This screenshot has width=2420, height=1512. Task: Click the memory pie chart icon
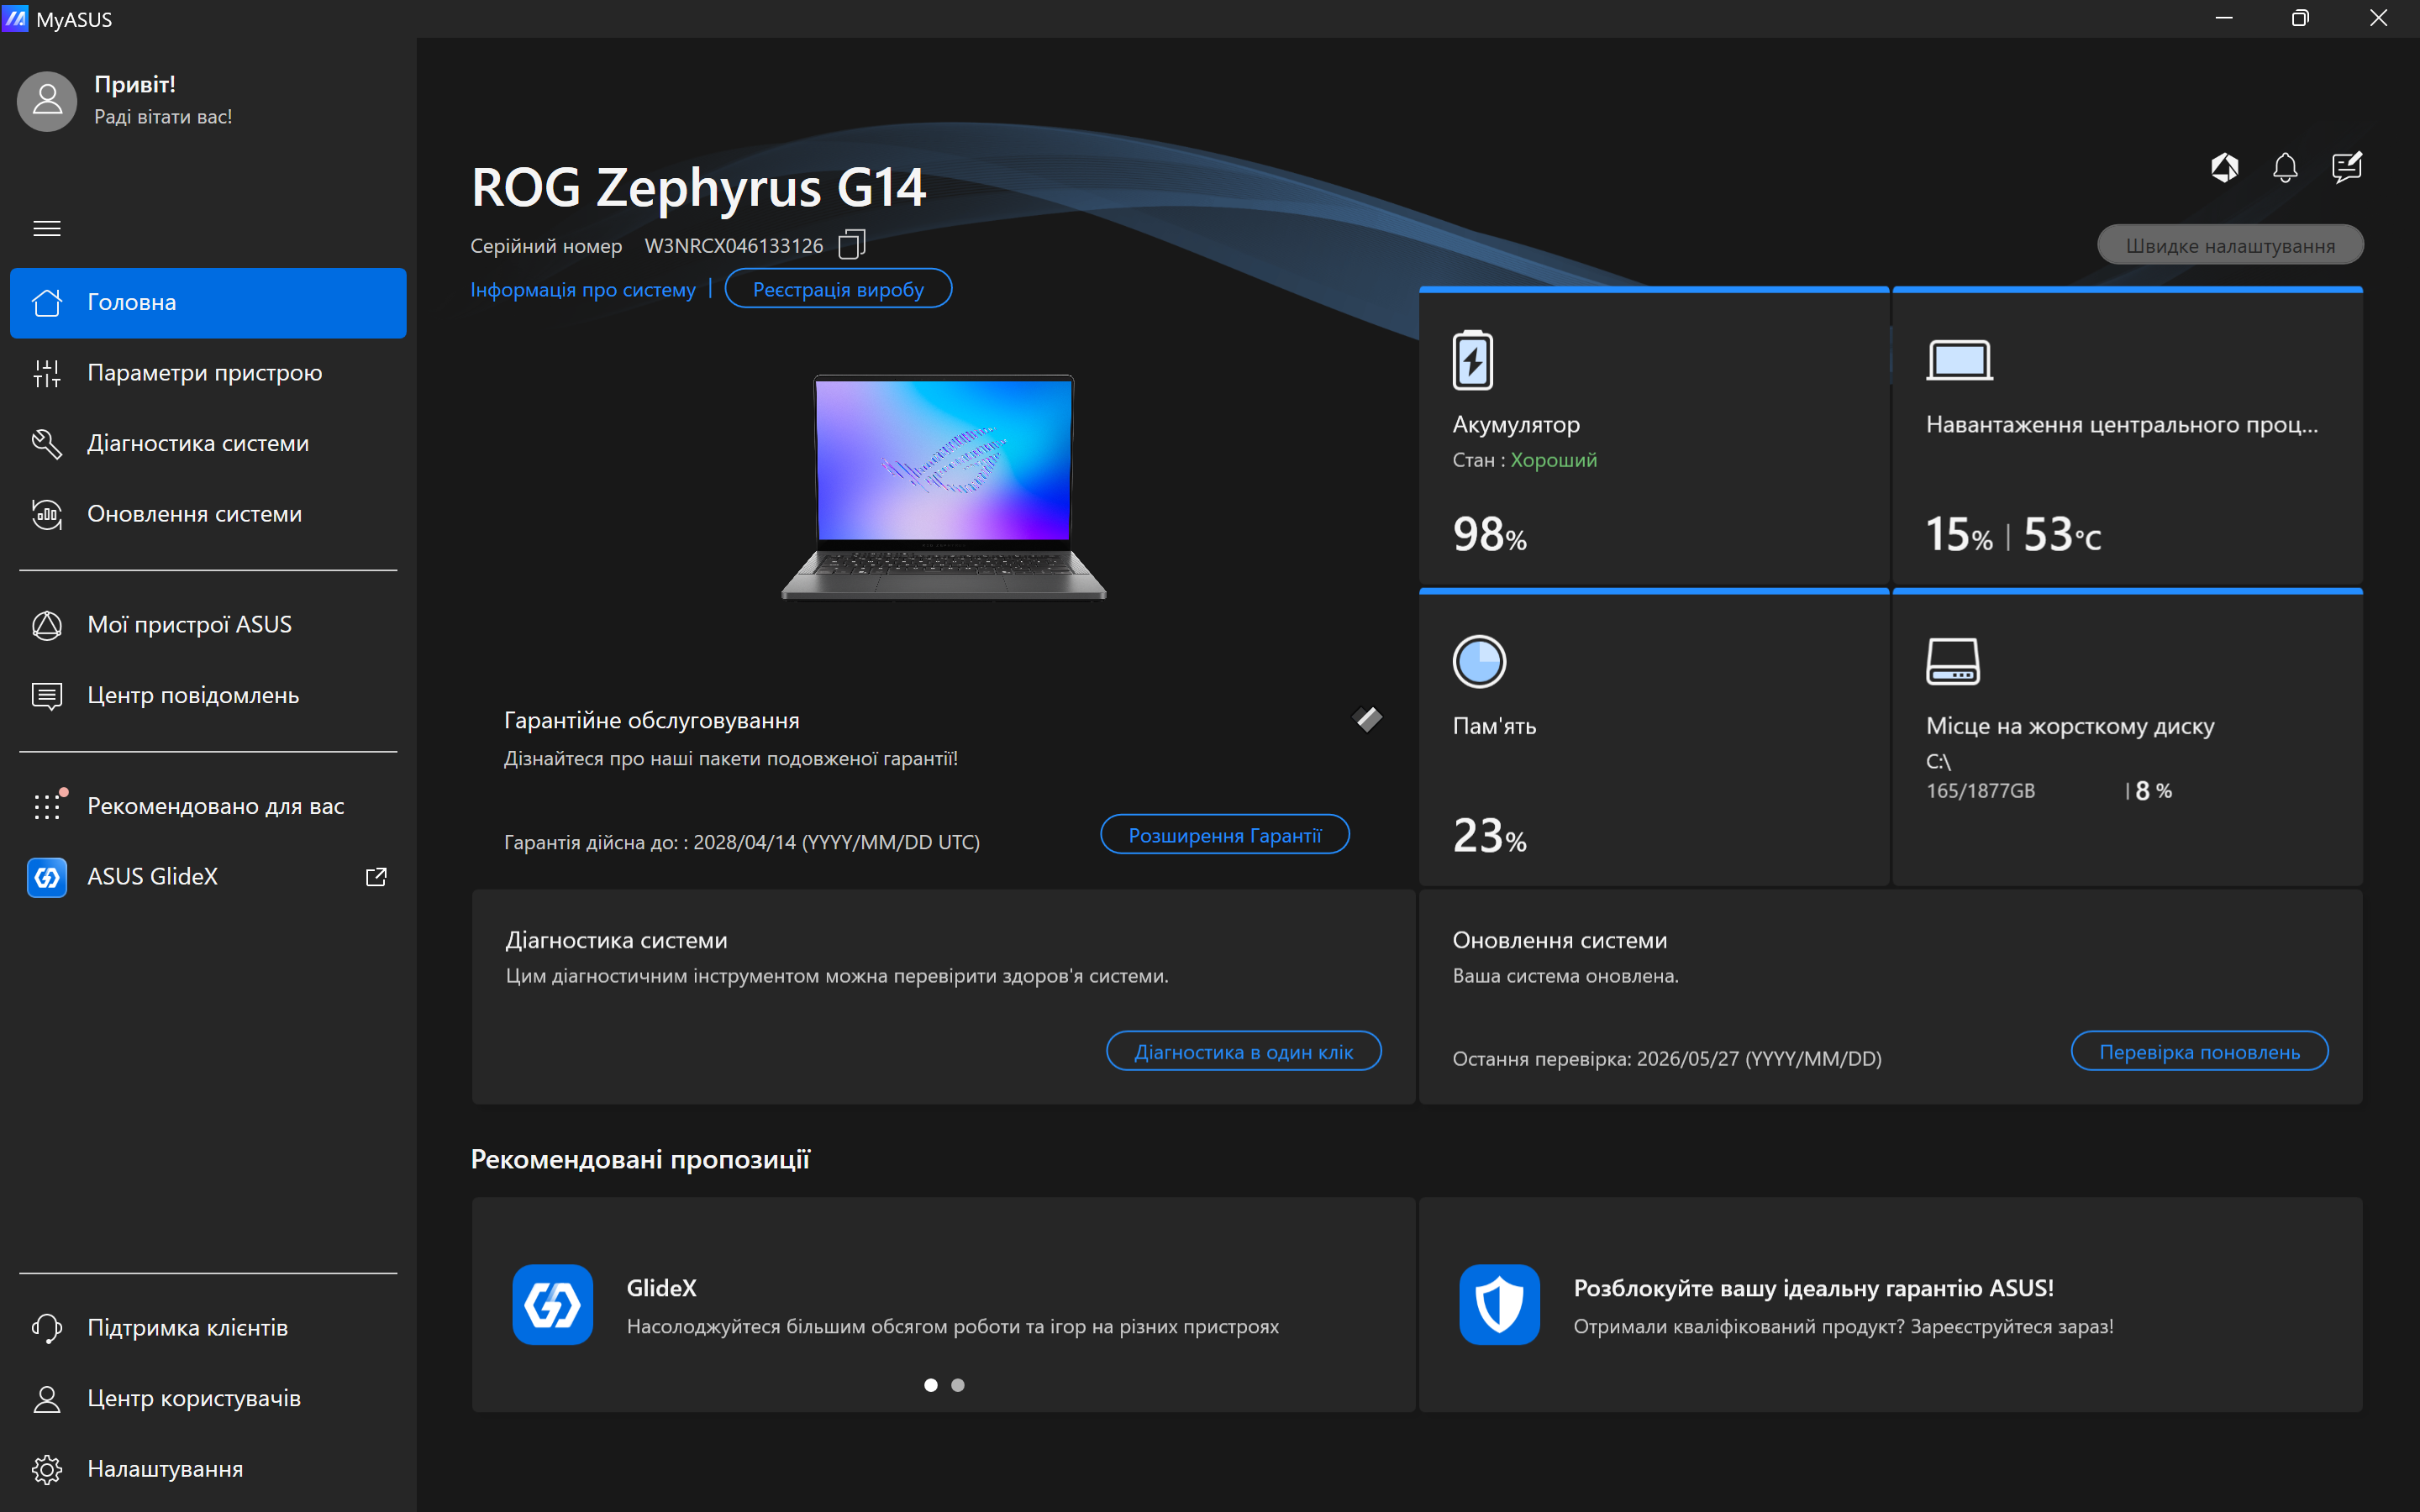1479,662
